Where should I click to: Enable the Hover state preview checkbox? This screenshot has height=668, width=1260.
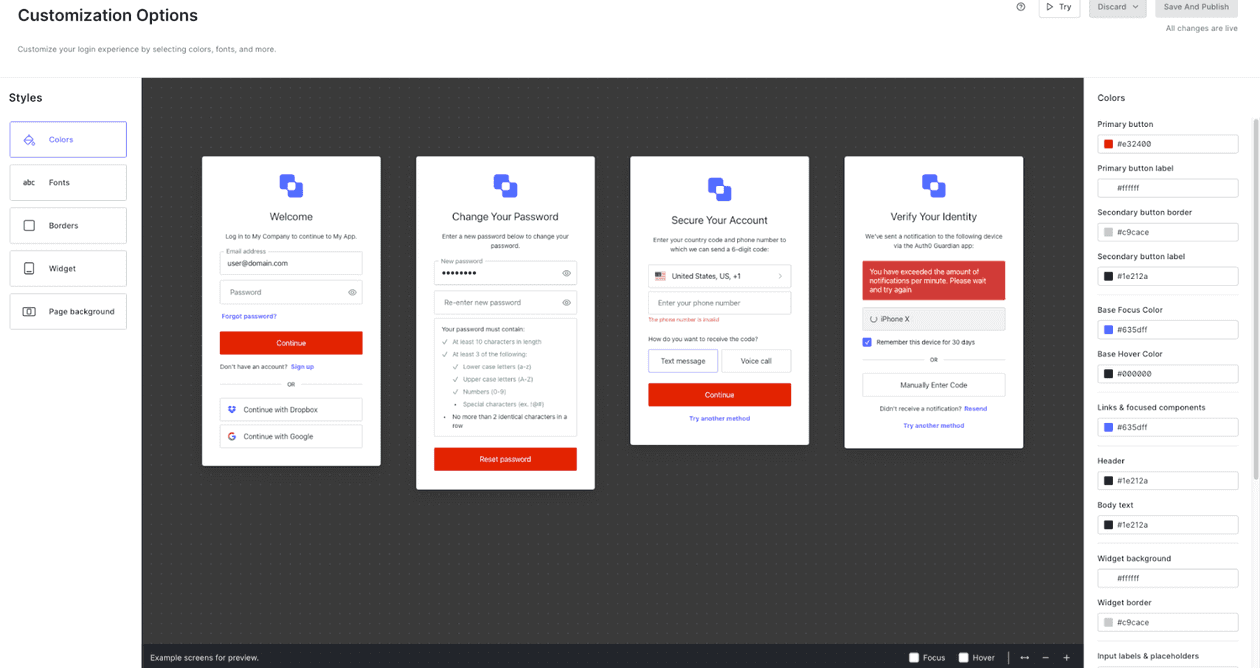coord(962,657)
